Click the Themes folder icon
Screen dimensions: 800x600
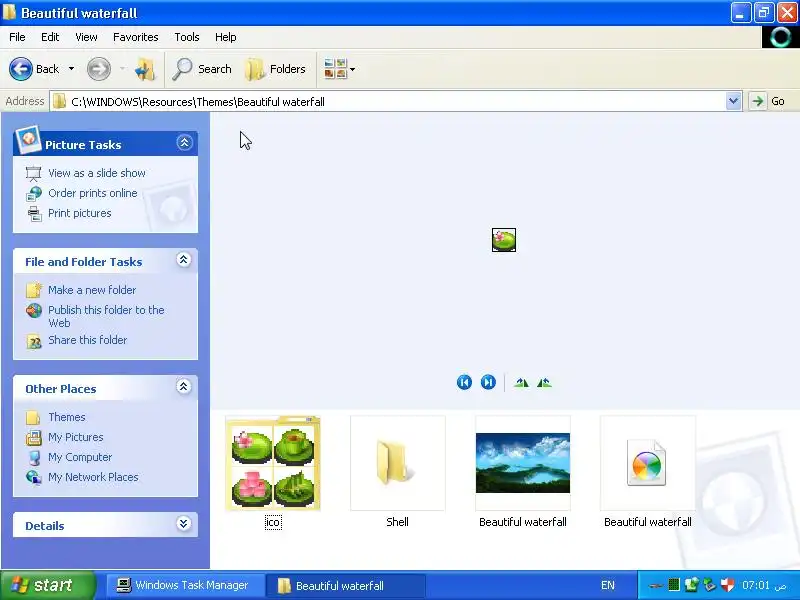click(x=33, y=418)
